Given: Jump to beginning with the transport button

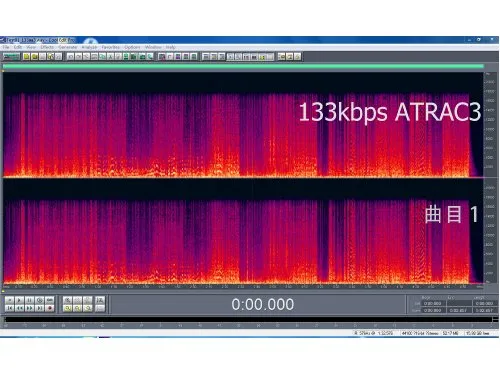Looking at the screenshot, I should 9,308.
